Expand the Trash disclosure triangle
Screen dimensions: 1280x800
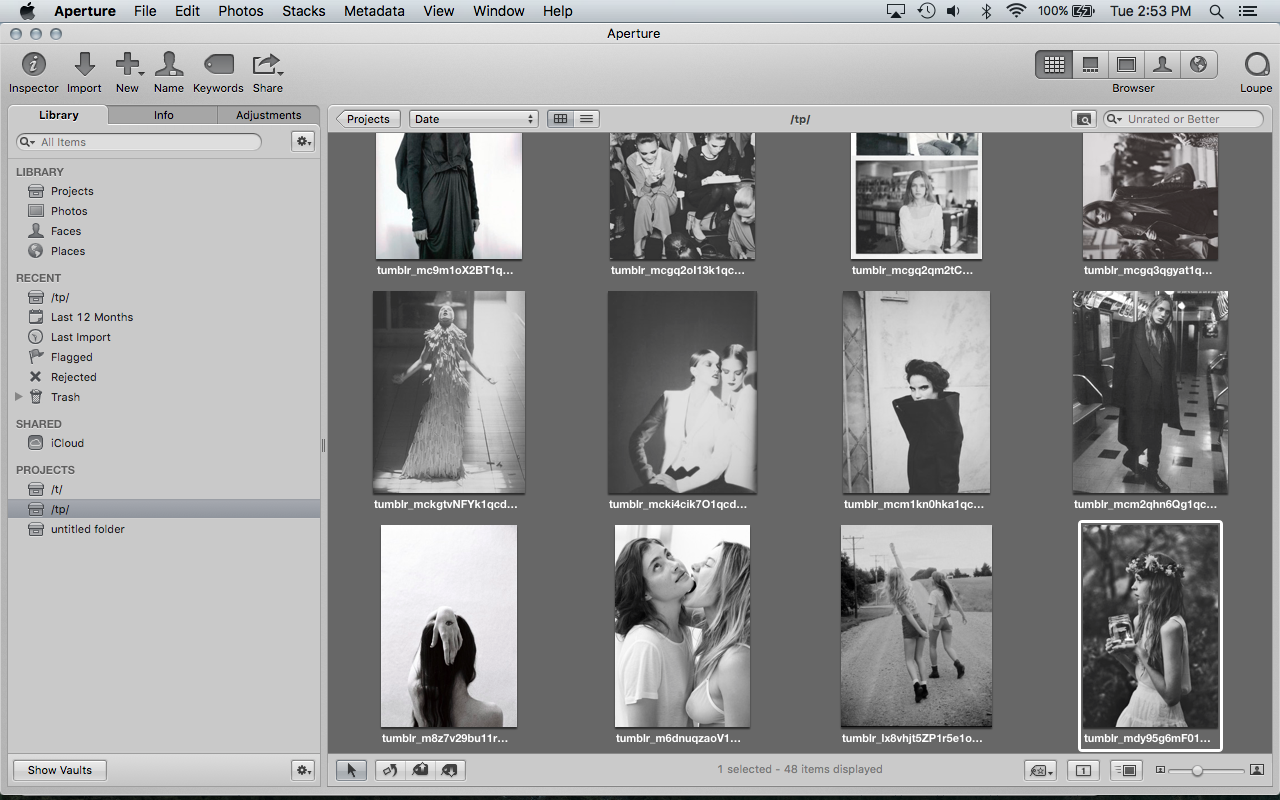coord(18,397)
